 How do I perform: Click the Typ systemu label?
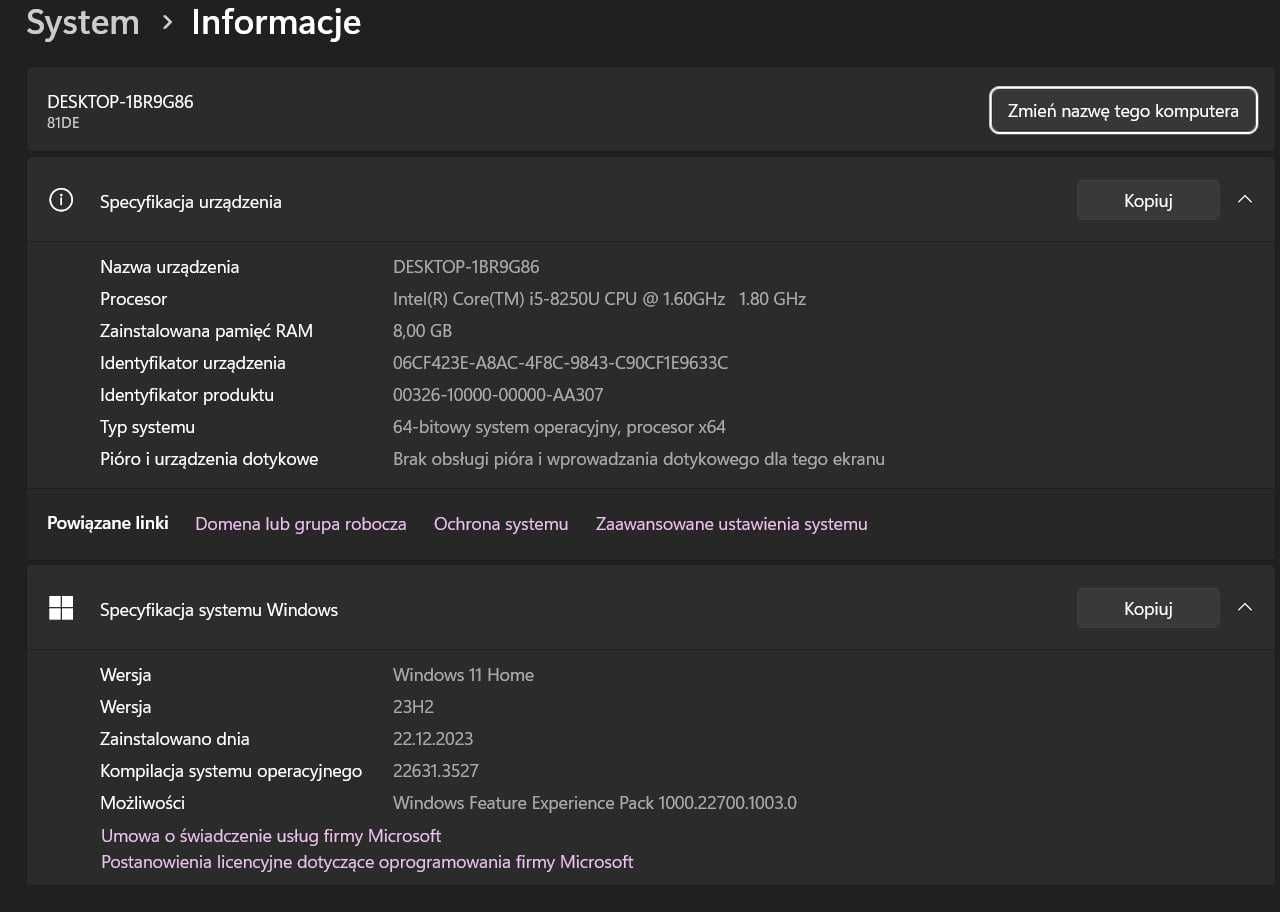click(x=148, y=427)
